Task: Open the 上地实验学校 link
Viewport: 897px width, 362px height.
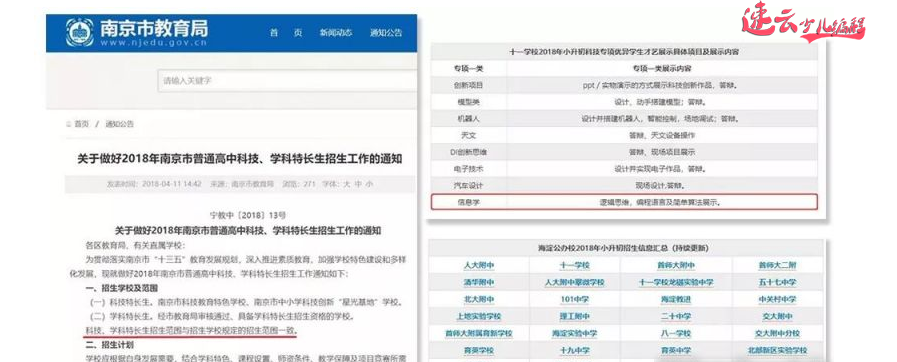Action: tap(478, 316)
